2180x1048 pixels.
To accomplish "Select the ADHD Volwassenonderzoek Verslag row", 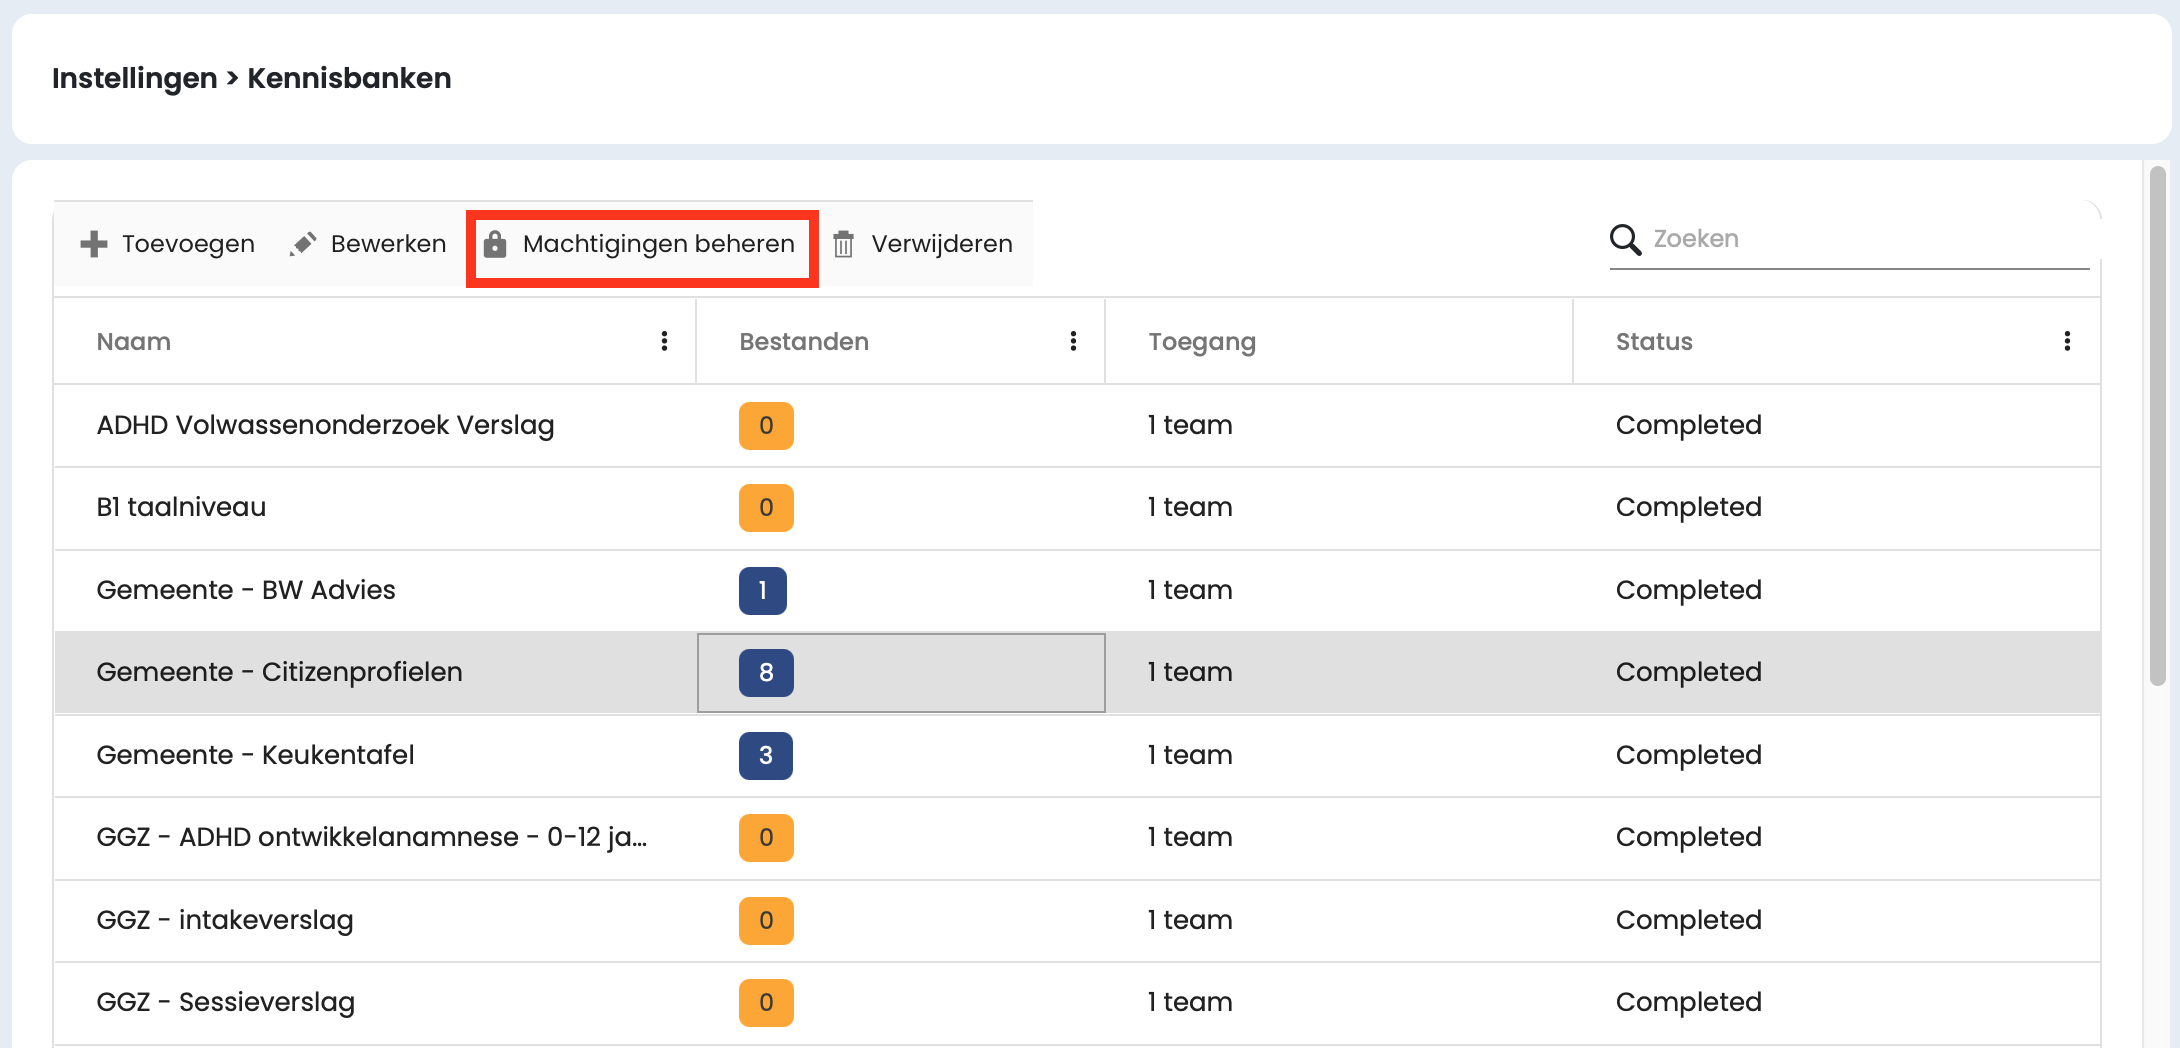I will click(325, 425).
